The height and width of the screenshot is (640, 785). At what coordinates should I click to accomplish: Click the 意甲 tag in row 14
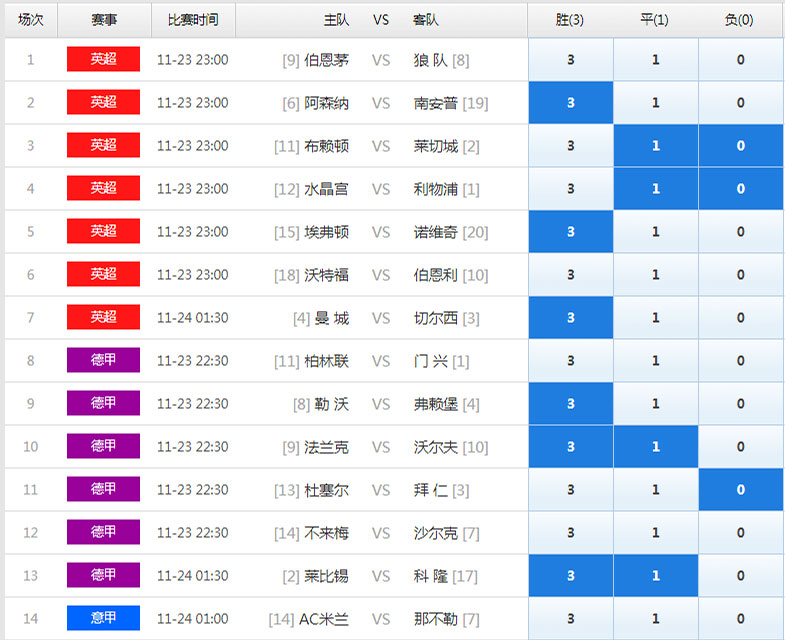104,618
